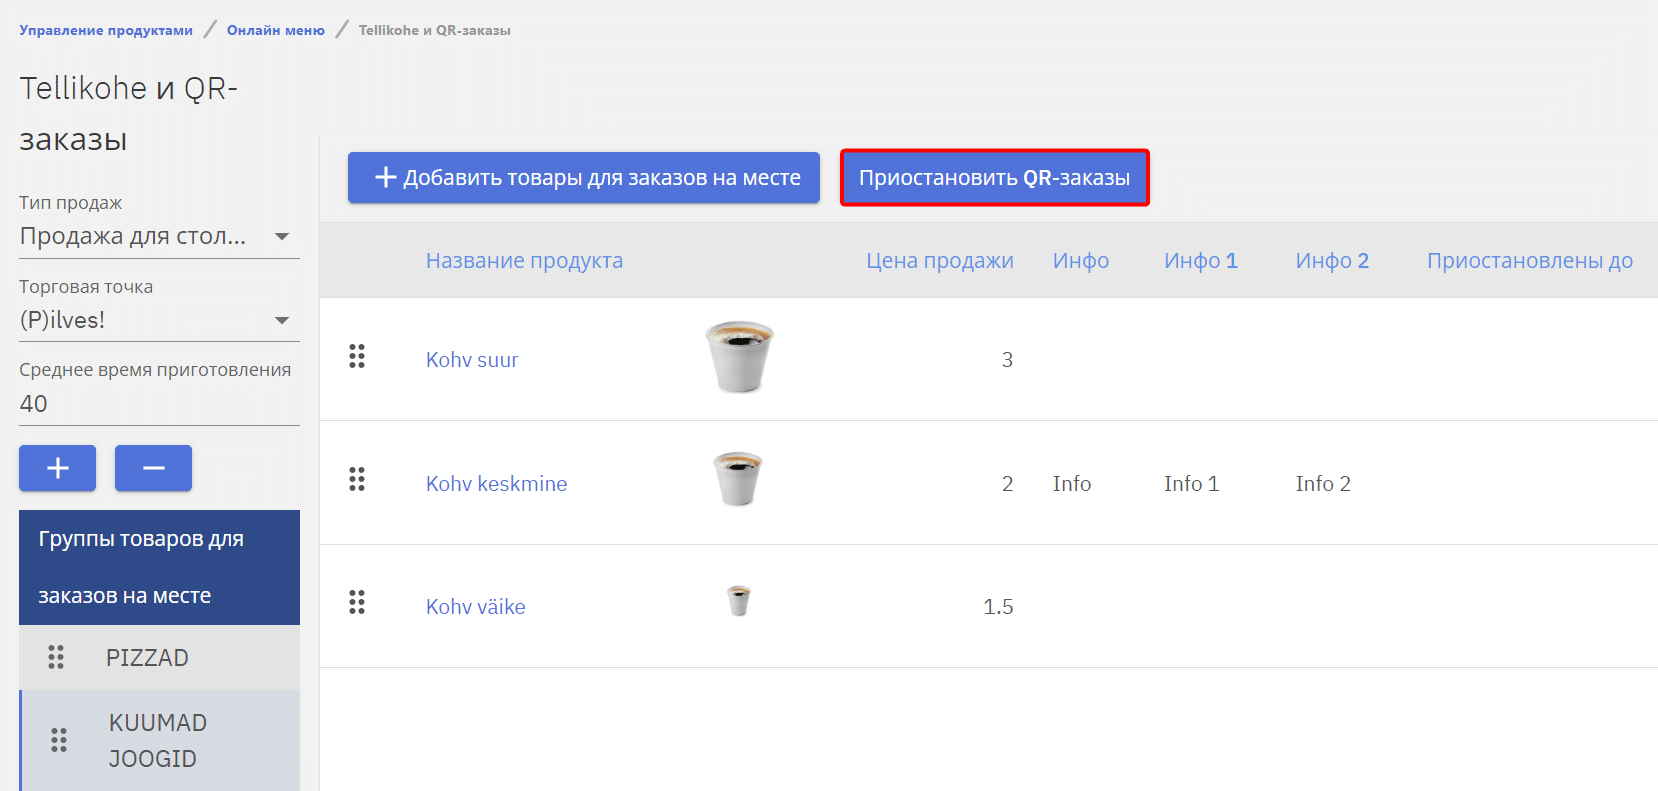Viewport: 1658px width, 791px height.
Task: Select the PIZZAD product group
Action: click(x=147, y=658)
